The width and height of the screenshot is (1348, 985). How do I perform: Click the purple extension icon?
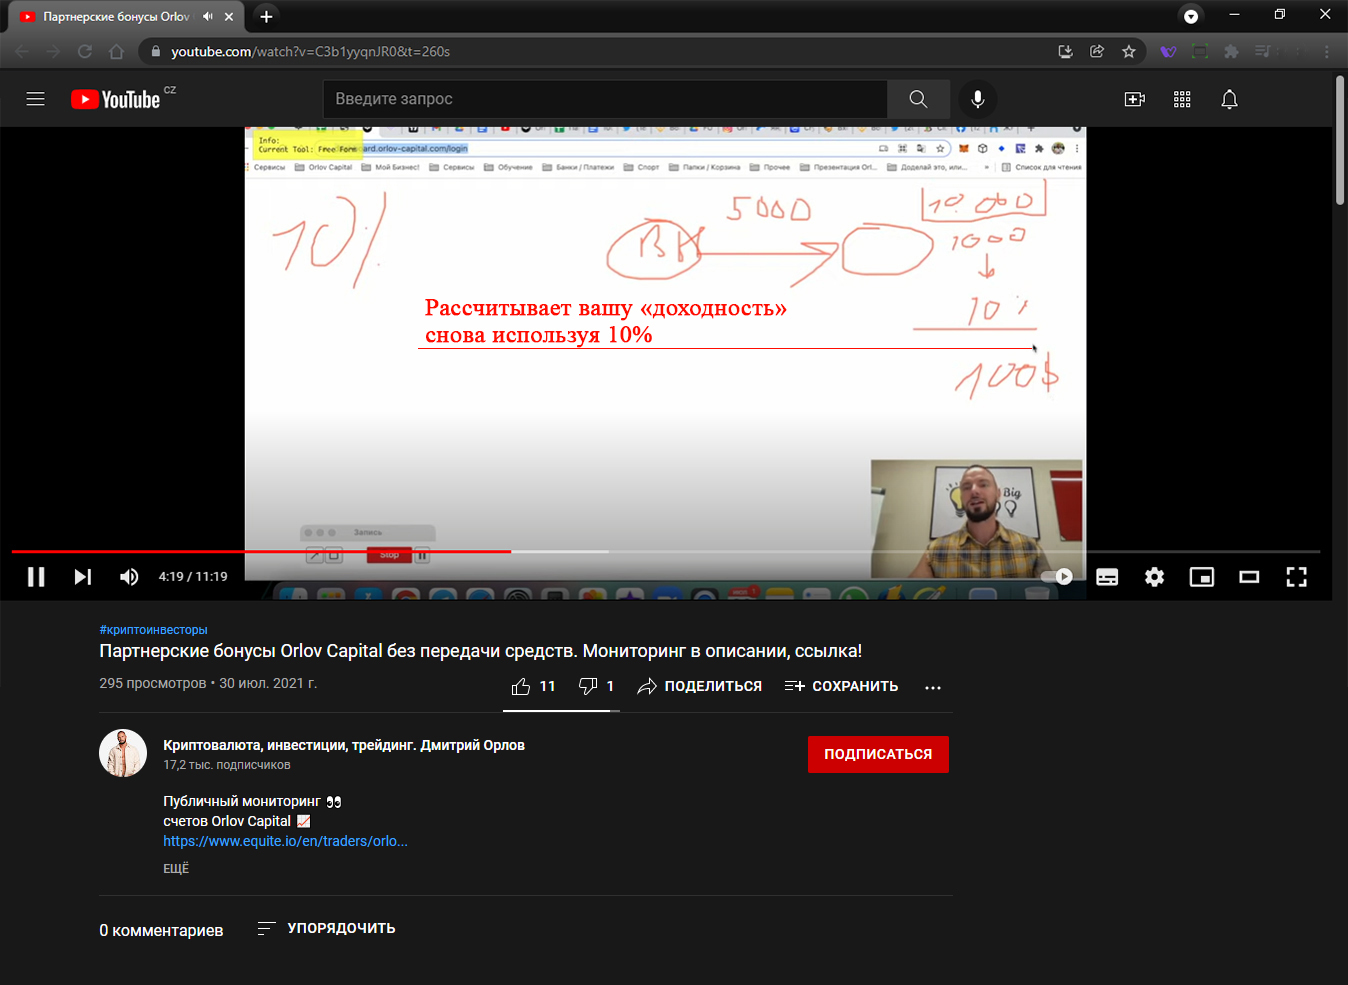click(x=1168, y=51)
